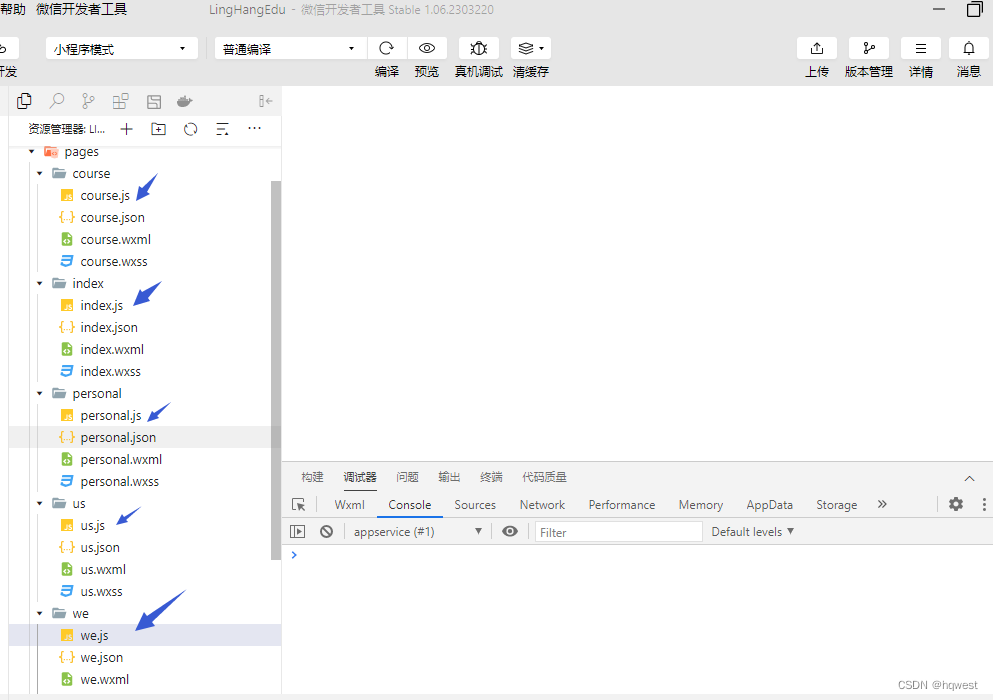Toggle live expression eye in console
The image size is (993, 700).
pyautogui.click(x=510, y=531)
